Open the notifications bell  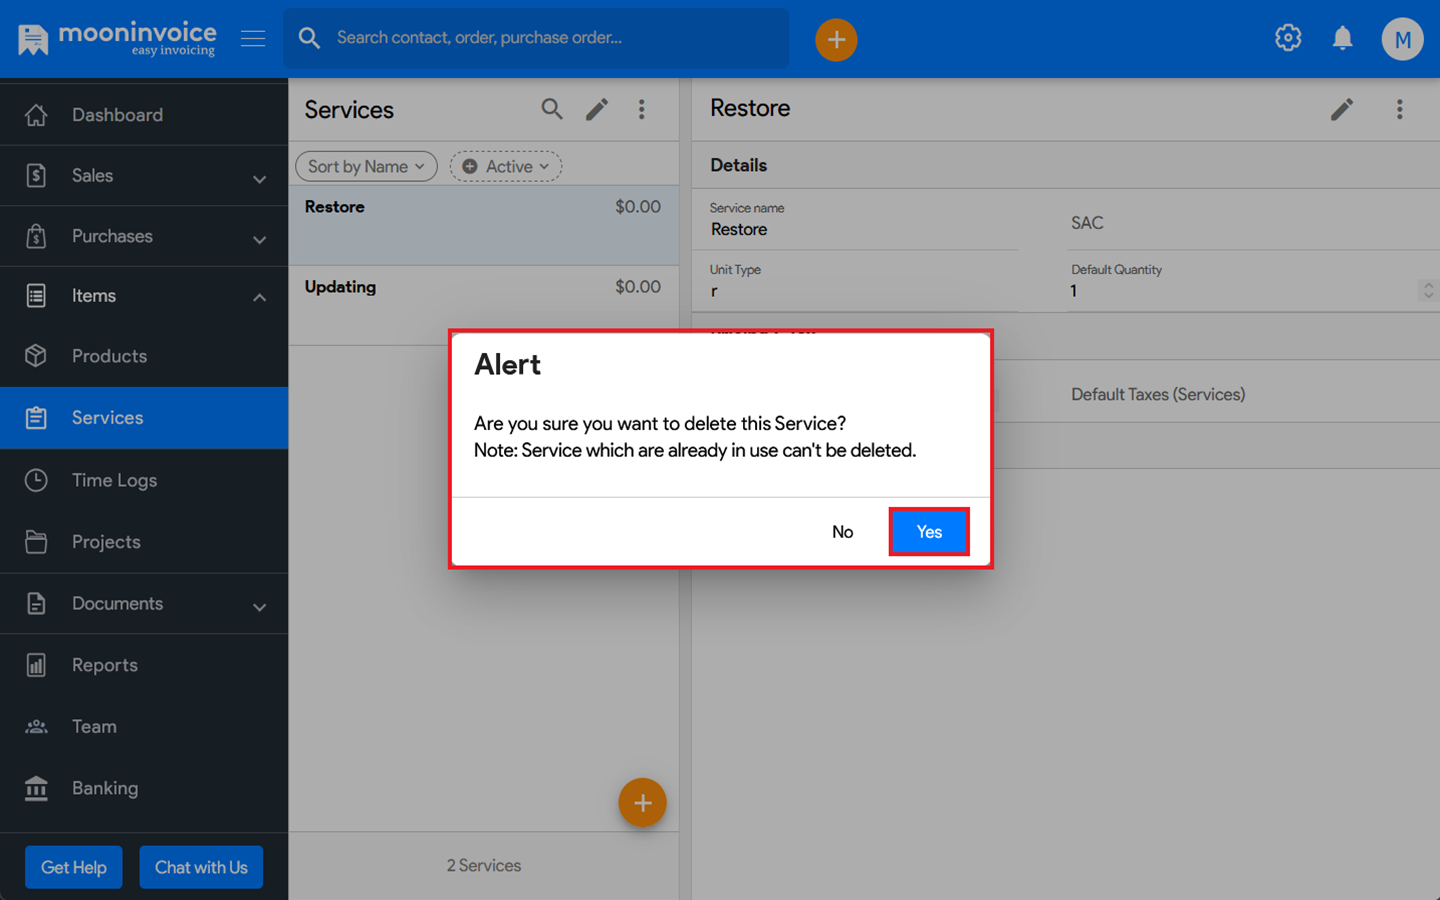[1342, 38]
